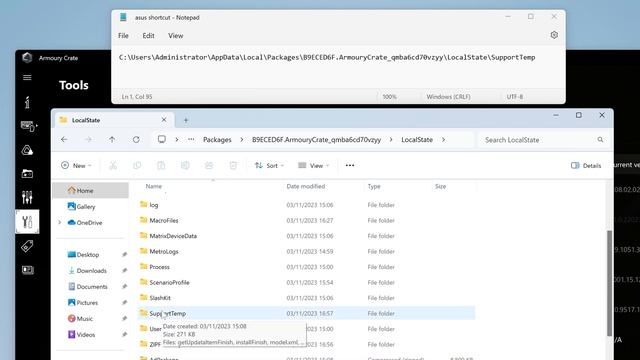The height and width of the screenshot is (360, 640).
Task: Go forward in File Explorer
Action: 88,140
